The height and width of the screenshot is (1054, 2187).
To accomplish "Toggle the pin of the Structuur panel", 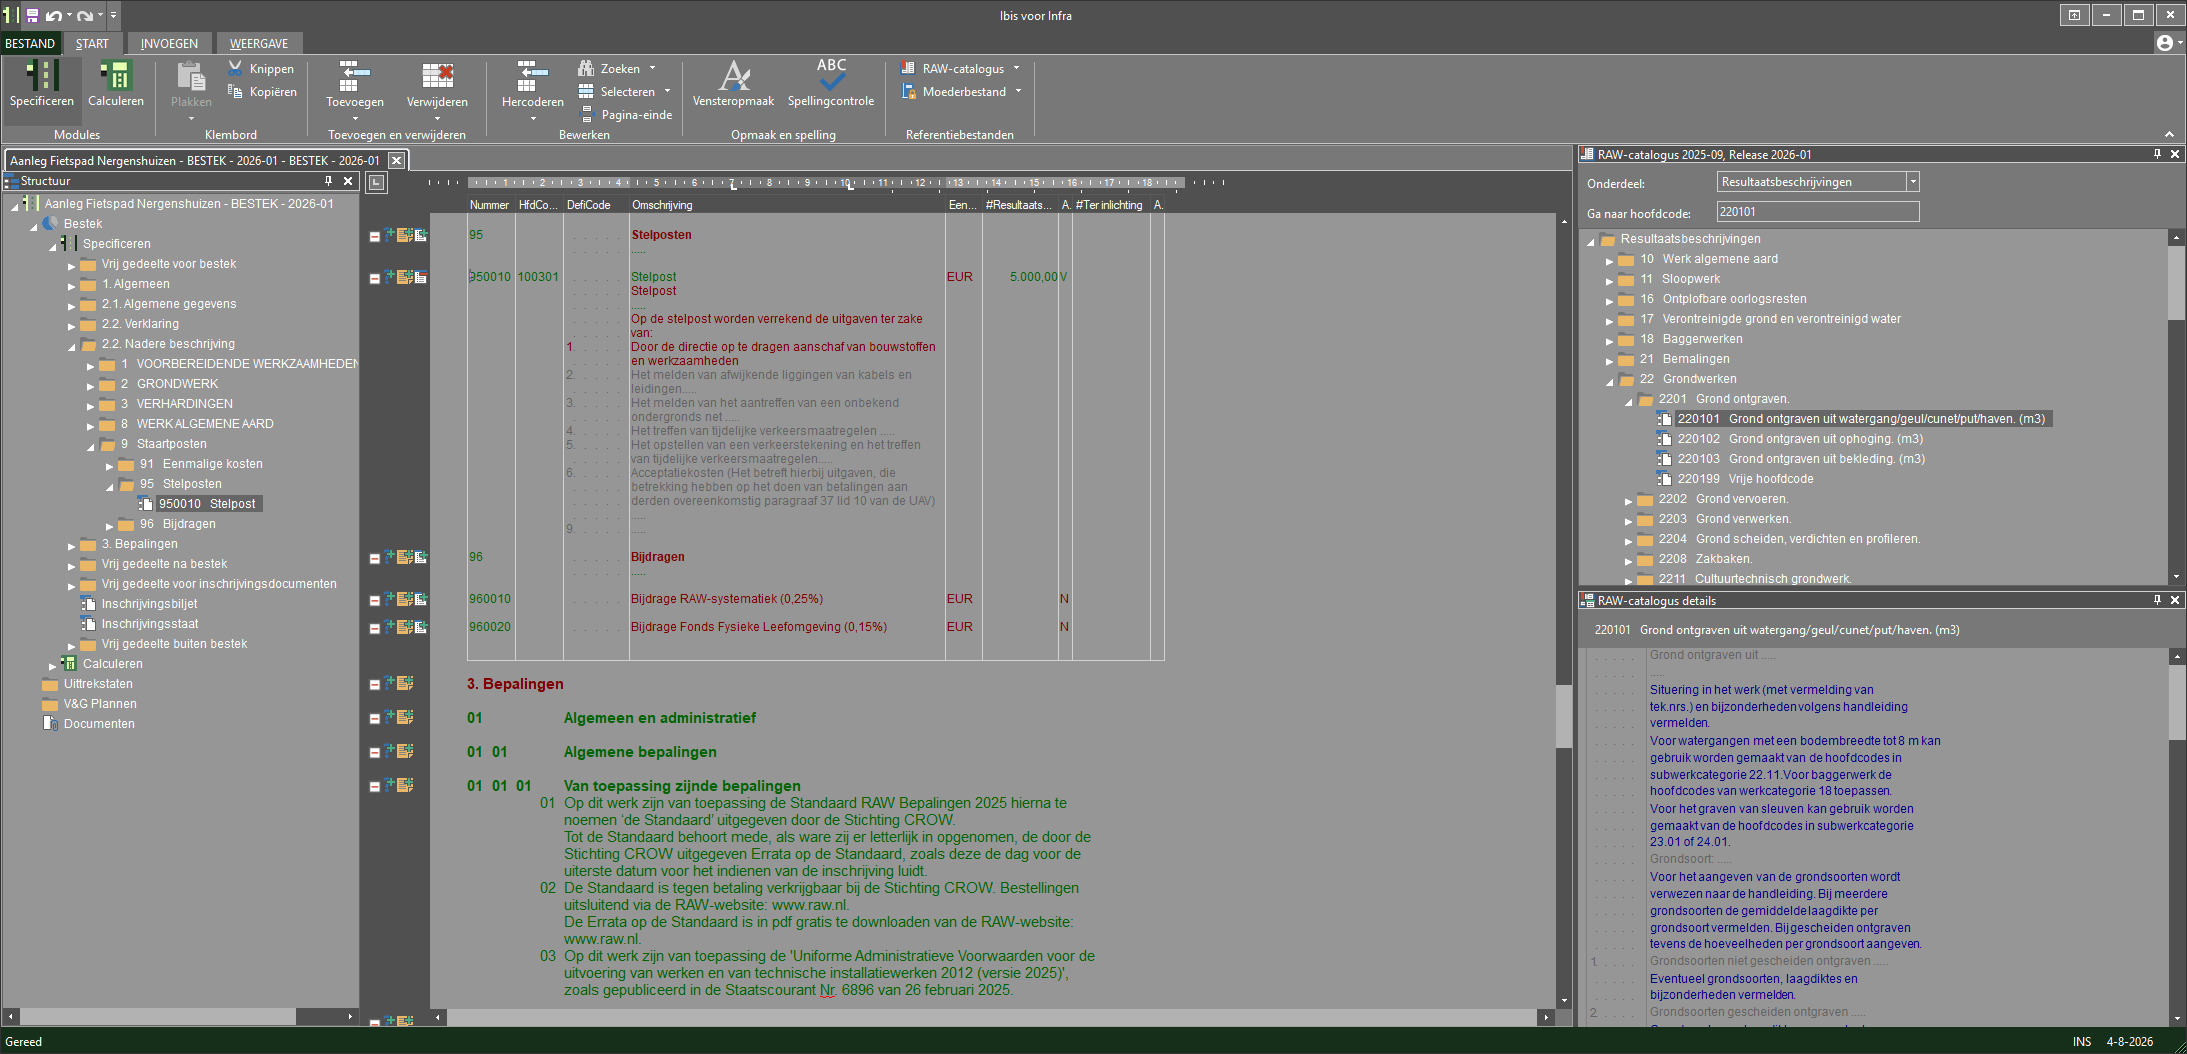I will tap(328, 181).
